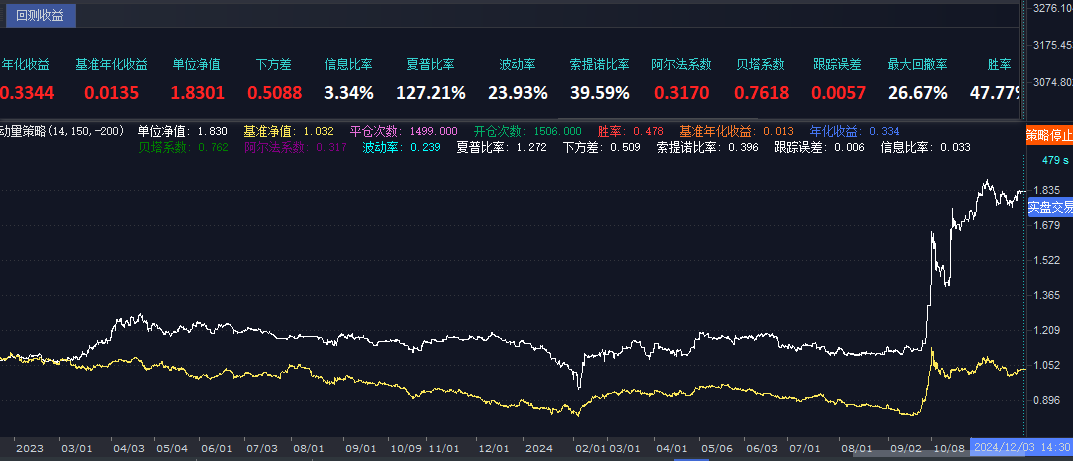The height and width of the screenshot is (461, 1073).
Task: Click the chart legend 平仓次数: 1499.000
Action: (403, 131)
